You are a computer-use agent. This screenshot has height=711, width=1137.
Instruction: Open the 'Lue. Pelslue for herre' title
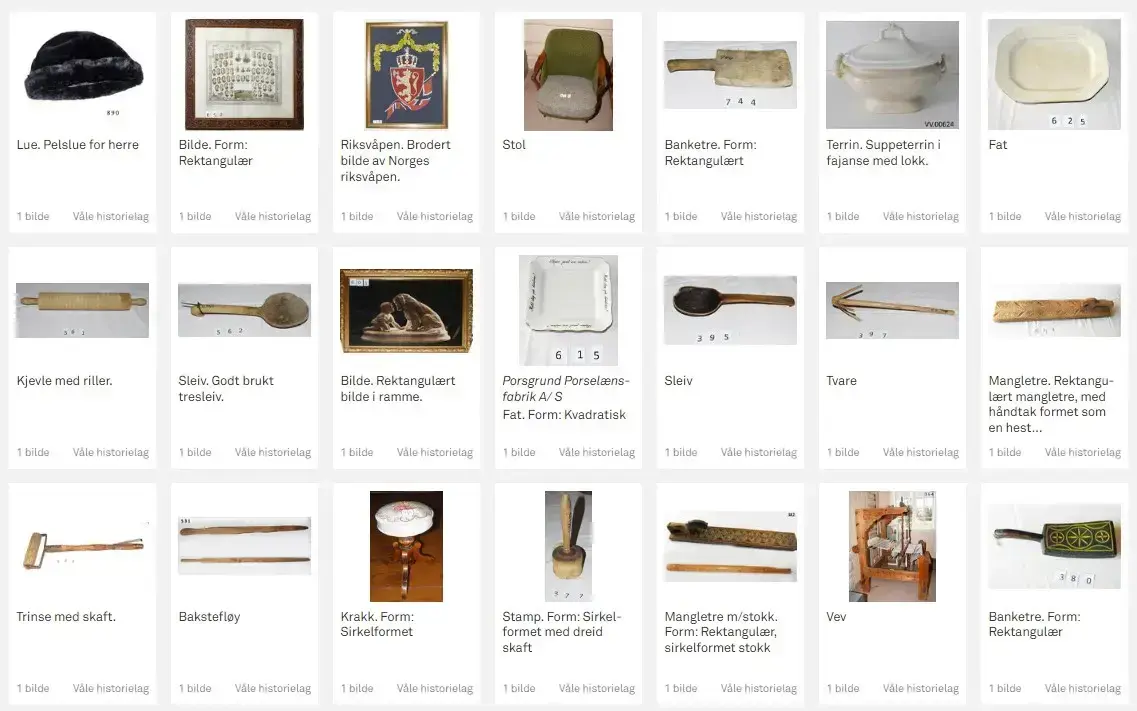coord(78,145)
